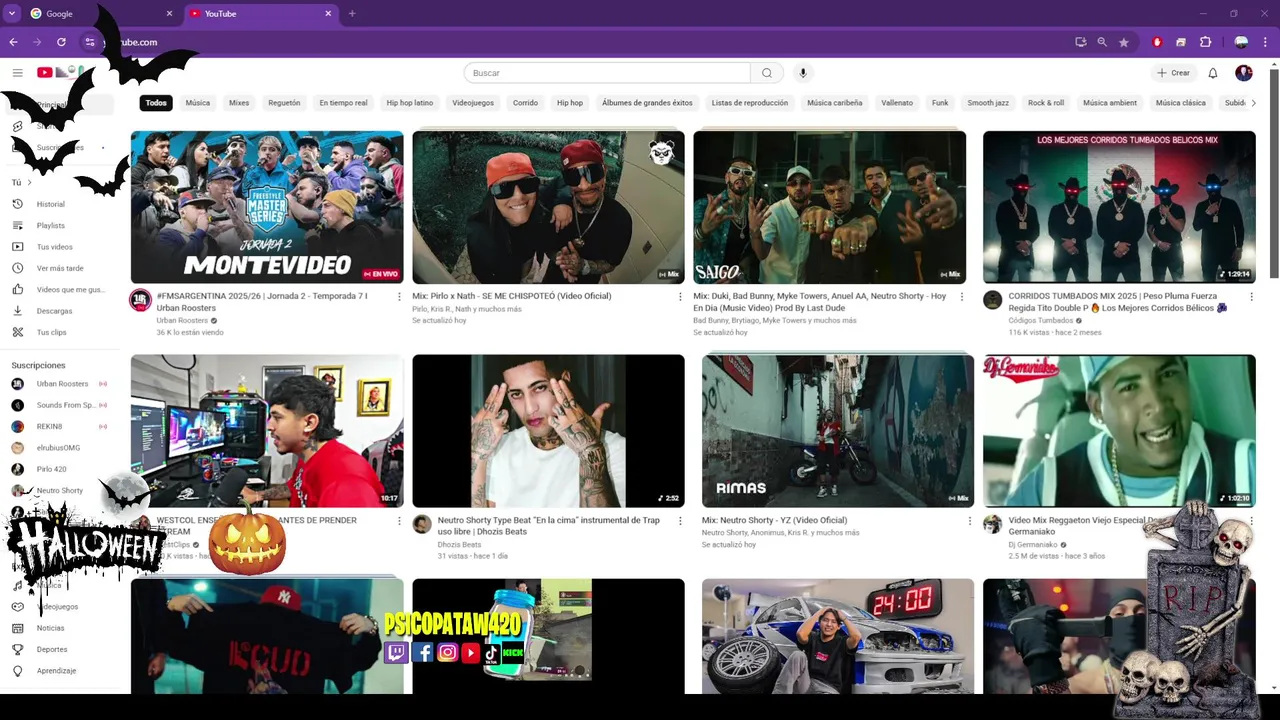This screenshot has width=1280, height=720.
Task: Click the Crear button
Action: [x=1174, y=73]
